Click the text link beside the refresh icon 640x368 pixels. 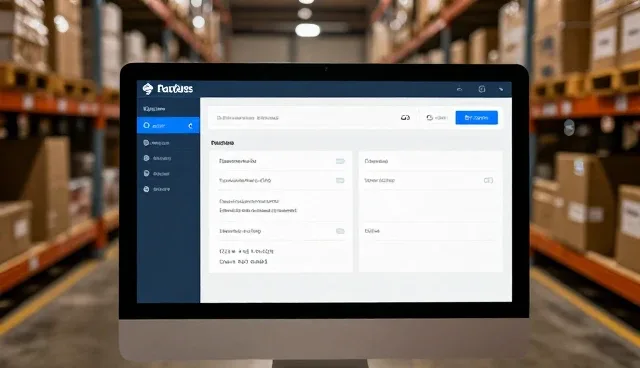tap(441, 118)
